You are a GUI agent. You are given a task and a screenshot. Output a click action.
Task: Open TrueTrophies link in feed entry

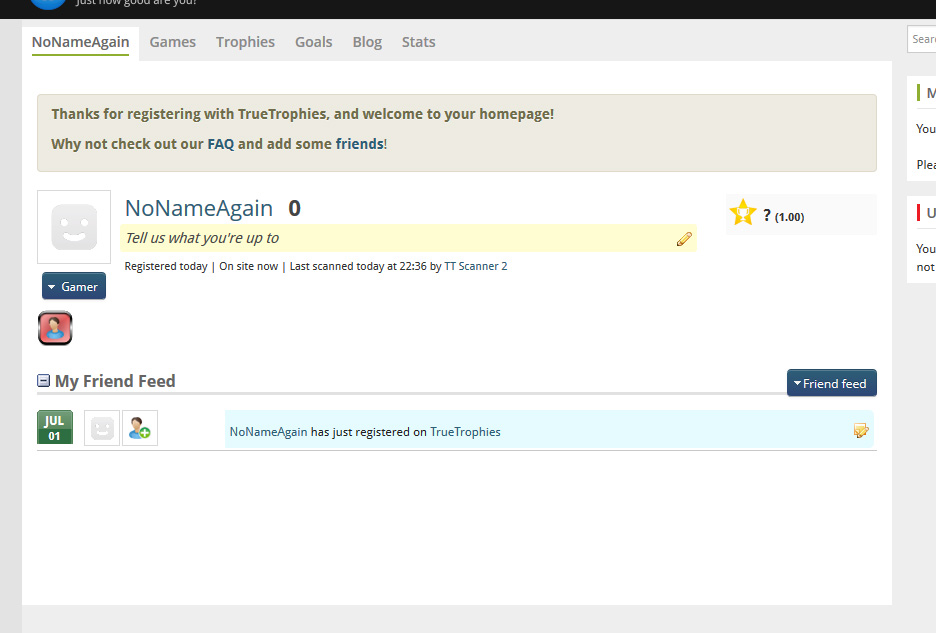[x=465, y=432]
